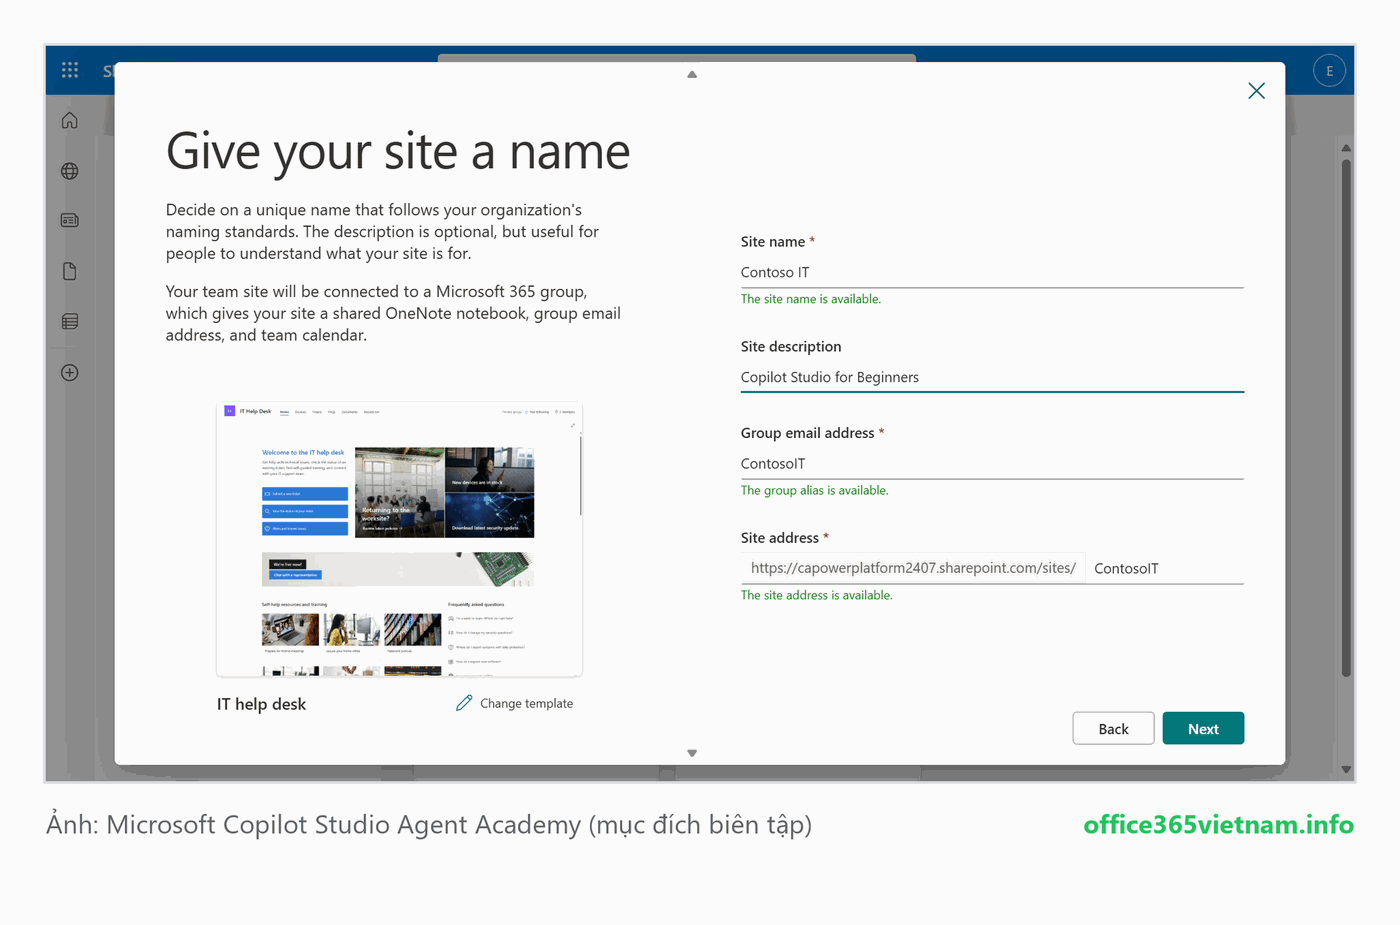
Task: Click the 'The site name is available.' message
Action: click(x=811, y=299)
